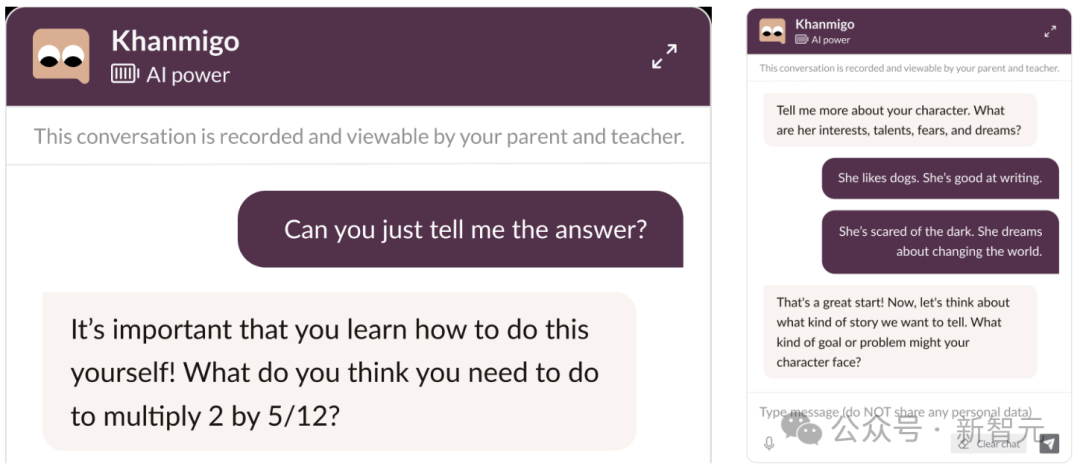Click the eraser icon on Clear chat
The image size is (1080, 473).
(964, 444)
